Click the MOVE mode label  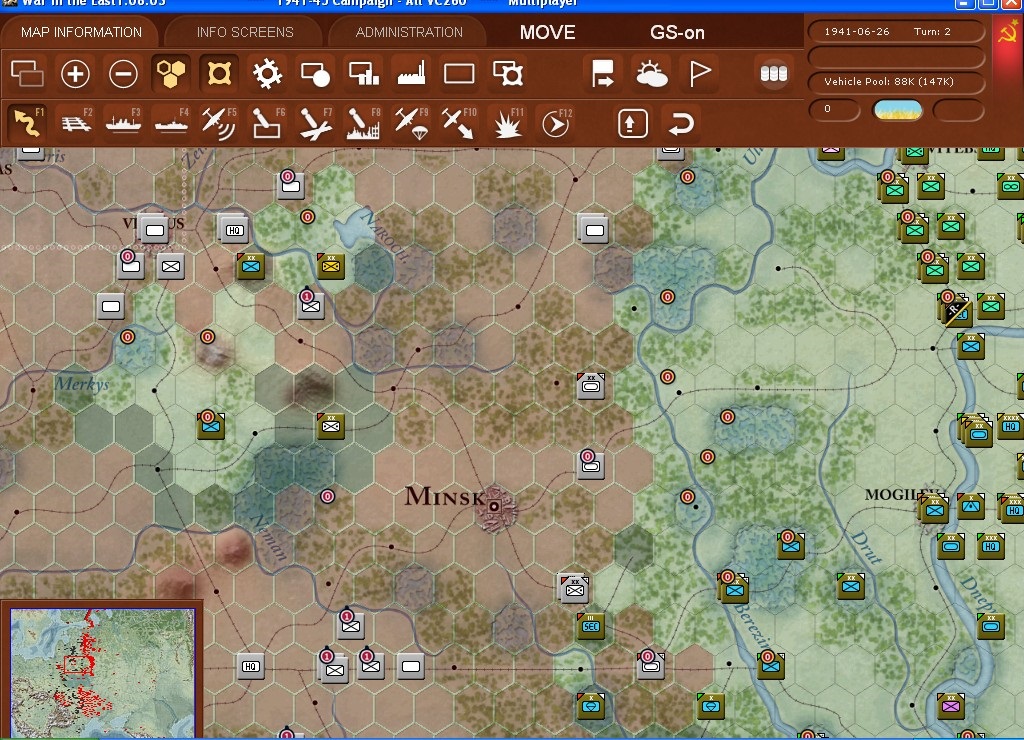coord(547,32)
